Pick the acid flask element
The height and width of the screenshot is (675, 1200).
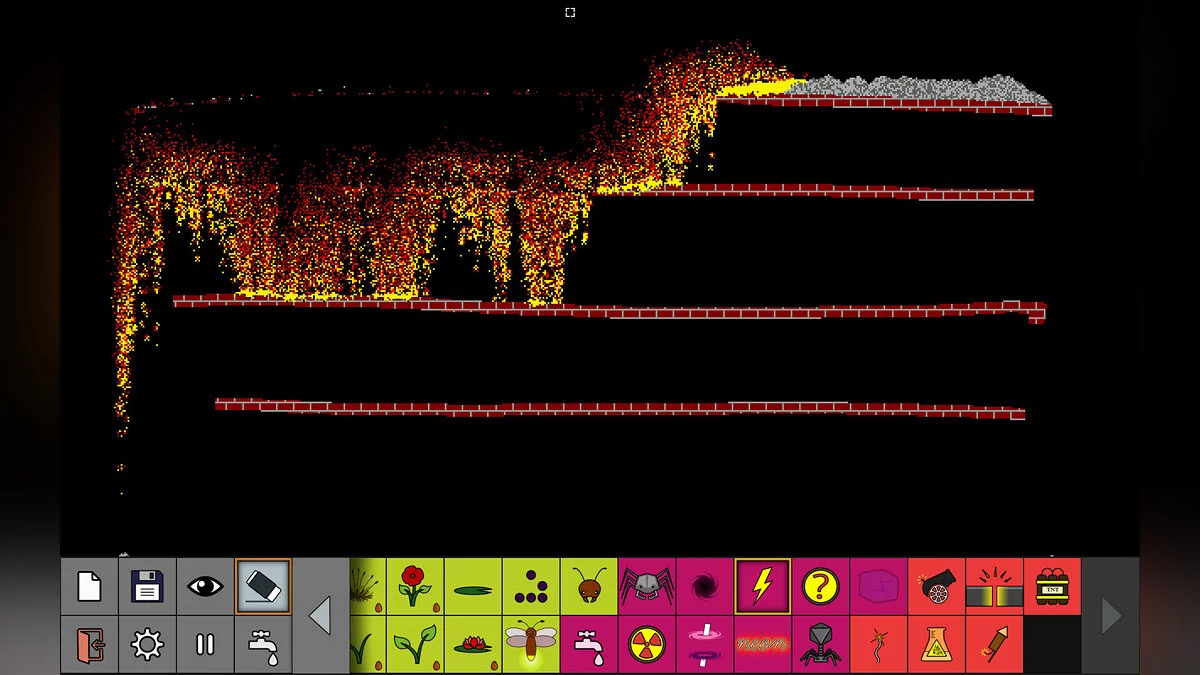[937, 646]
